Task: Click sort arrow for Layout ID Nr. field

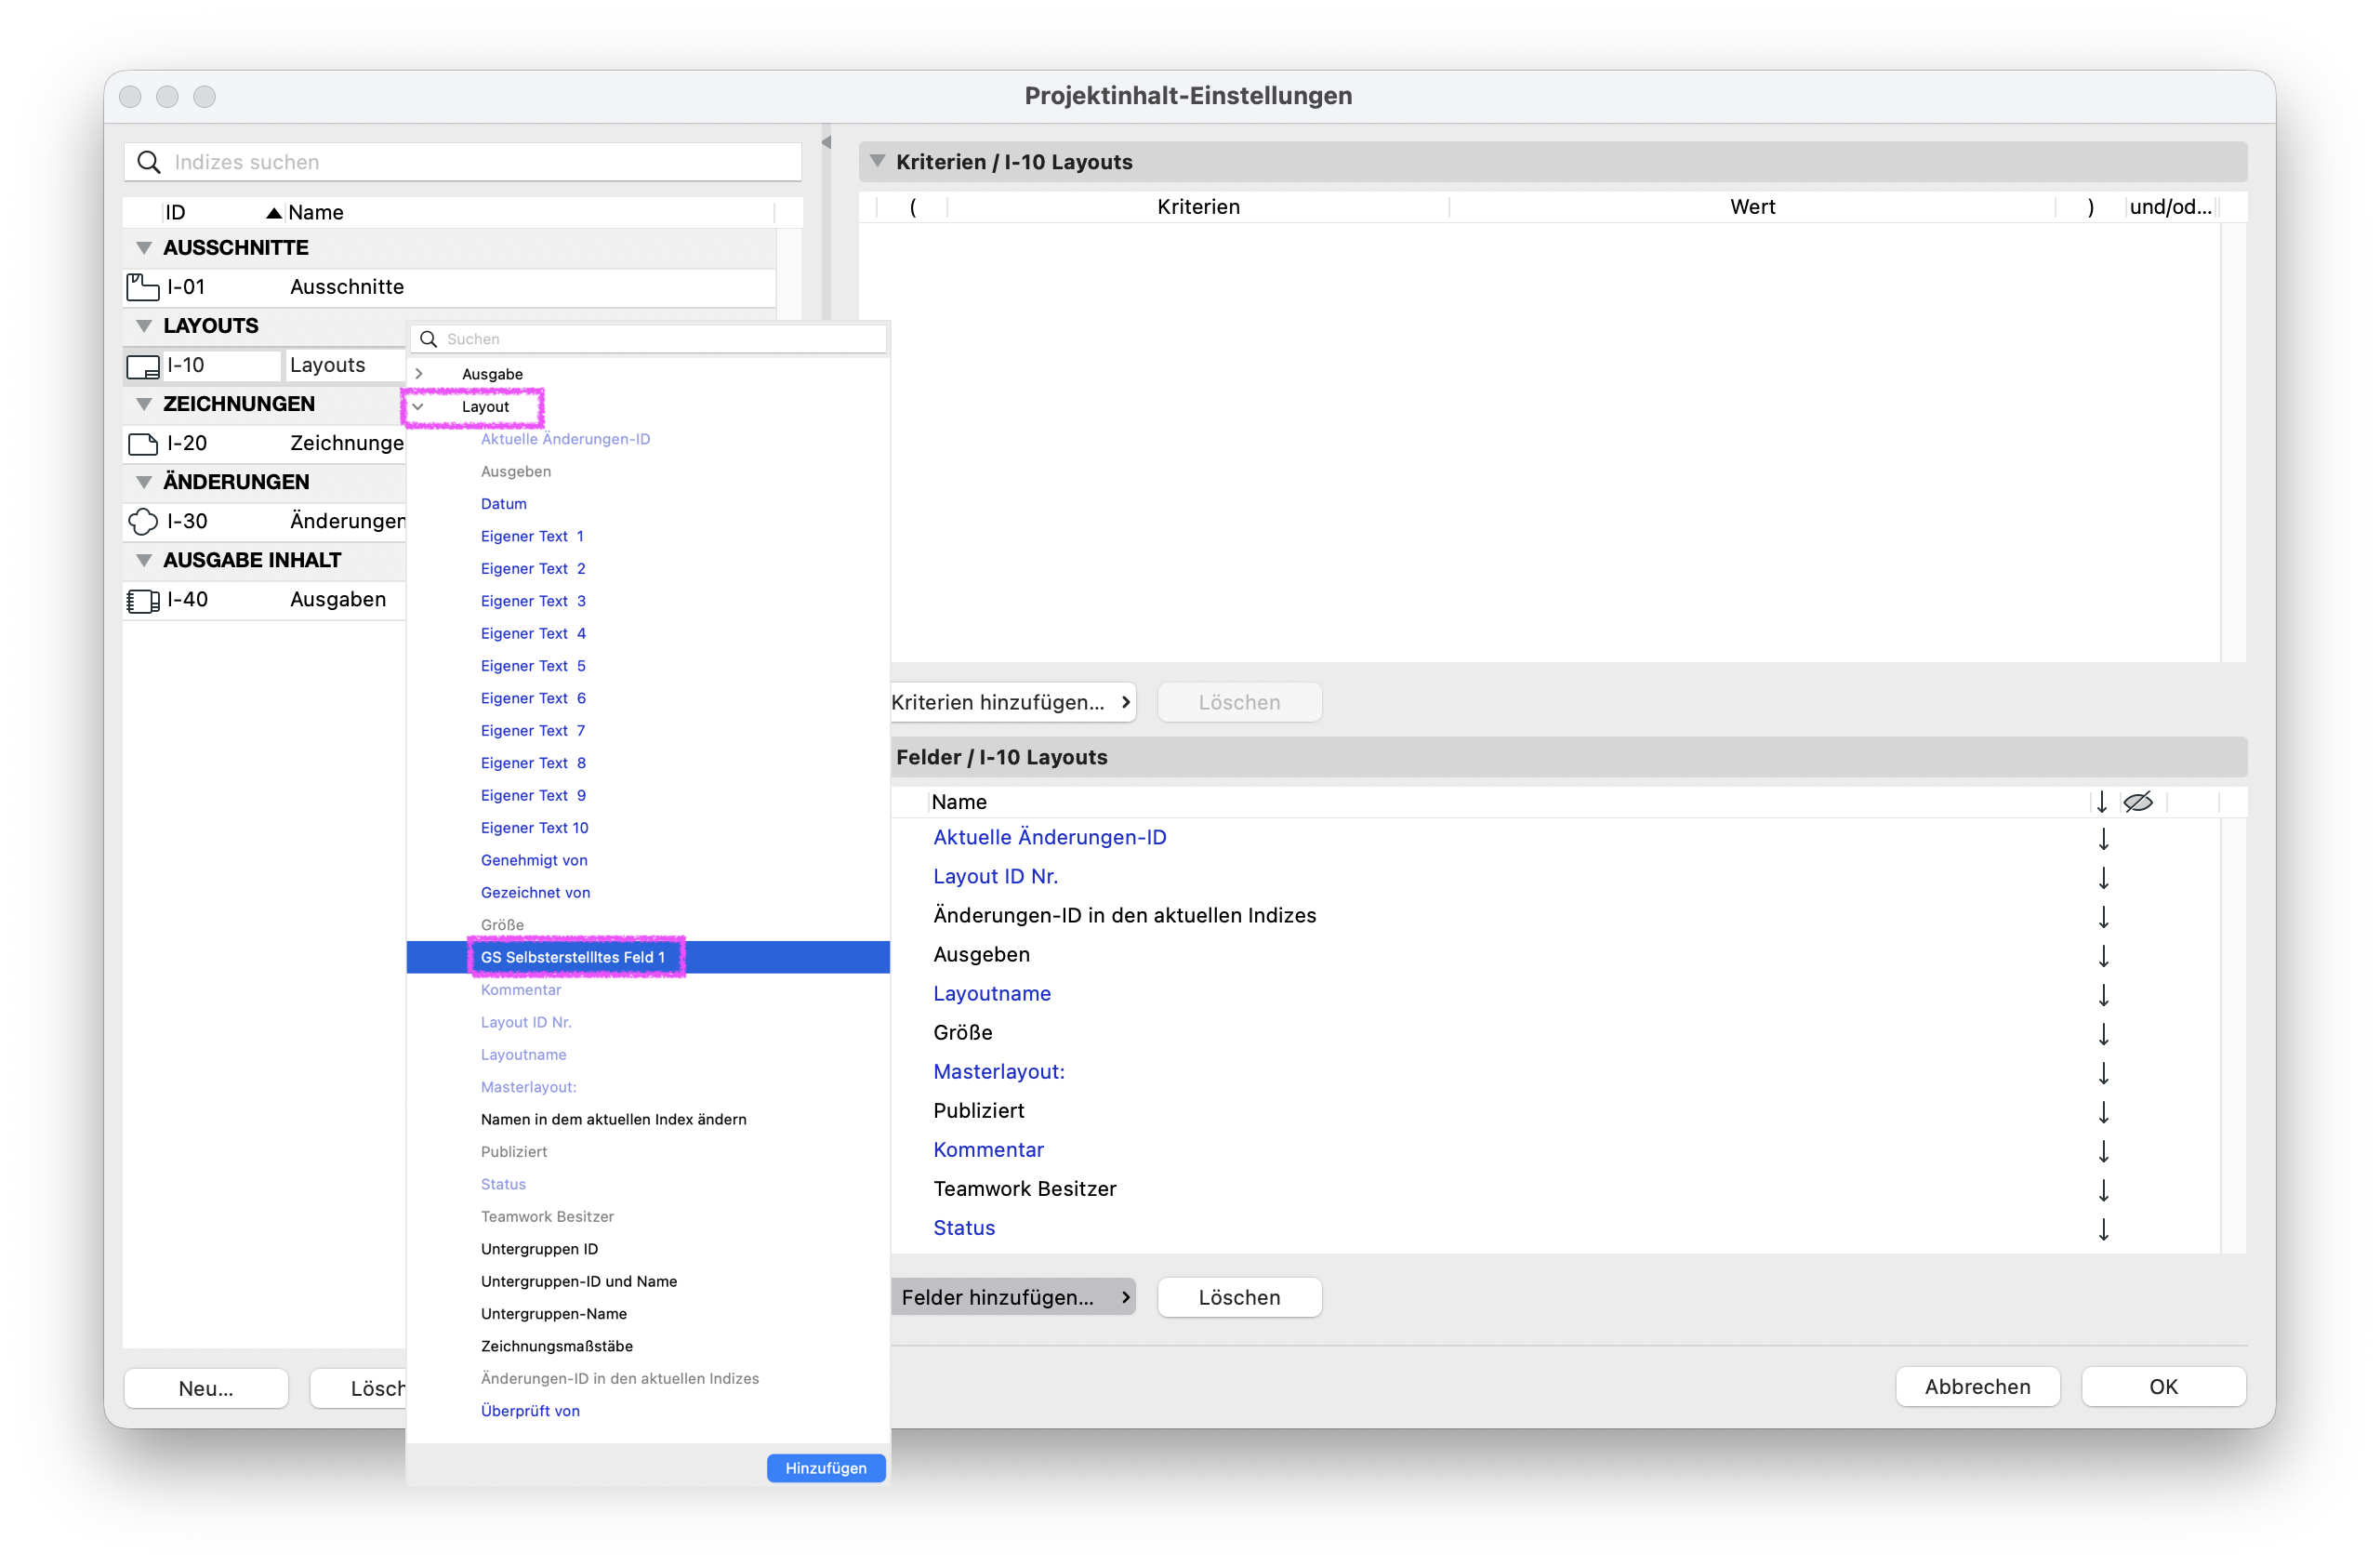Action: coord(2103,877)
